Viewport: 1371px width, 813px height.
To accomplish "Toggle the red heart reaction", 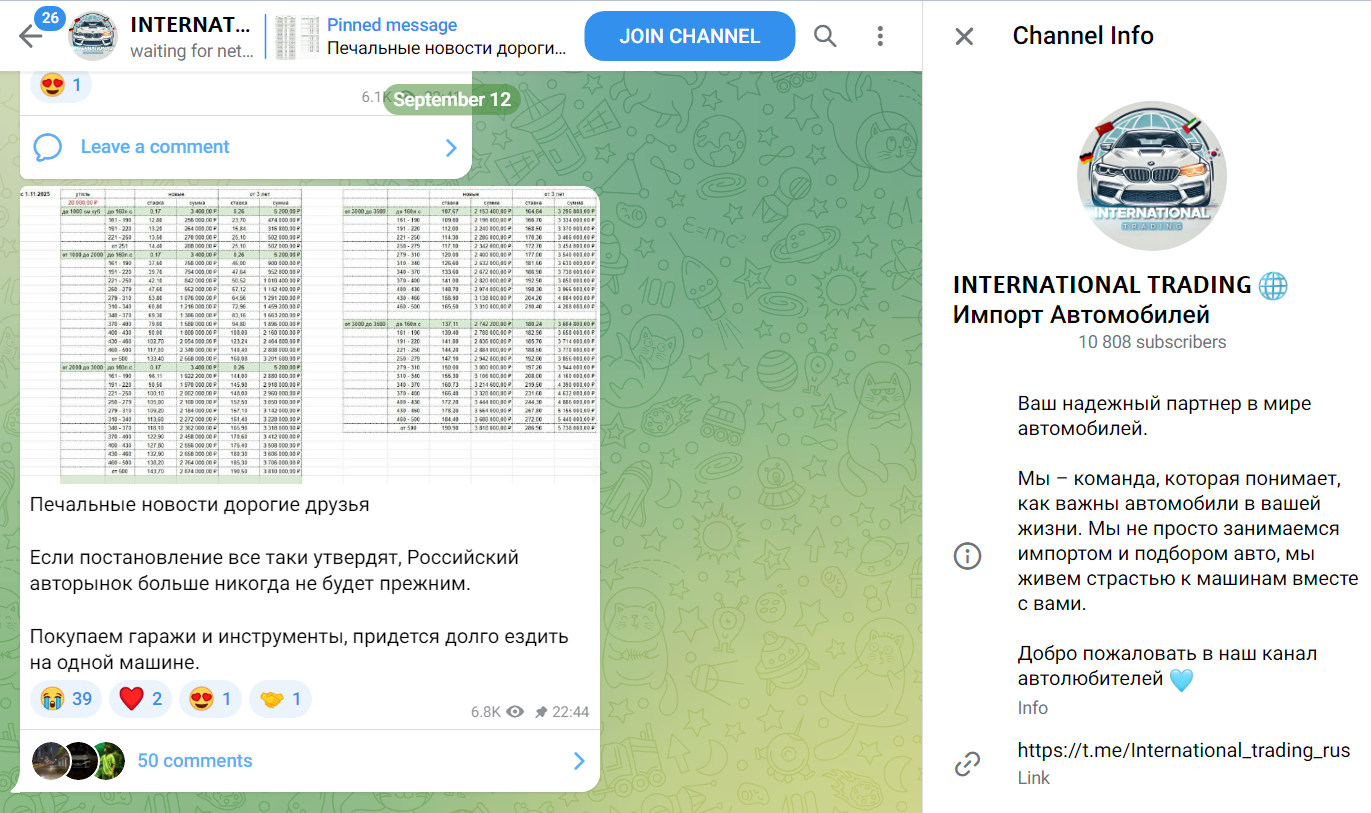I will pos(141,699).
